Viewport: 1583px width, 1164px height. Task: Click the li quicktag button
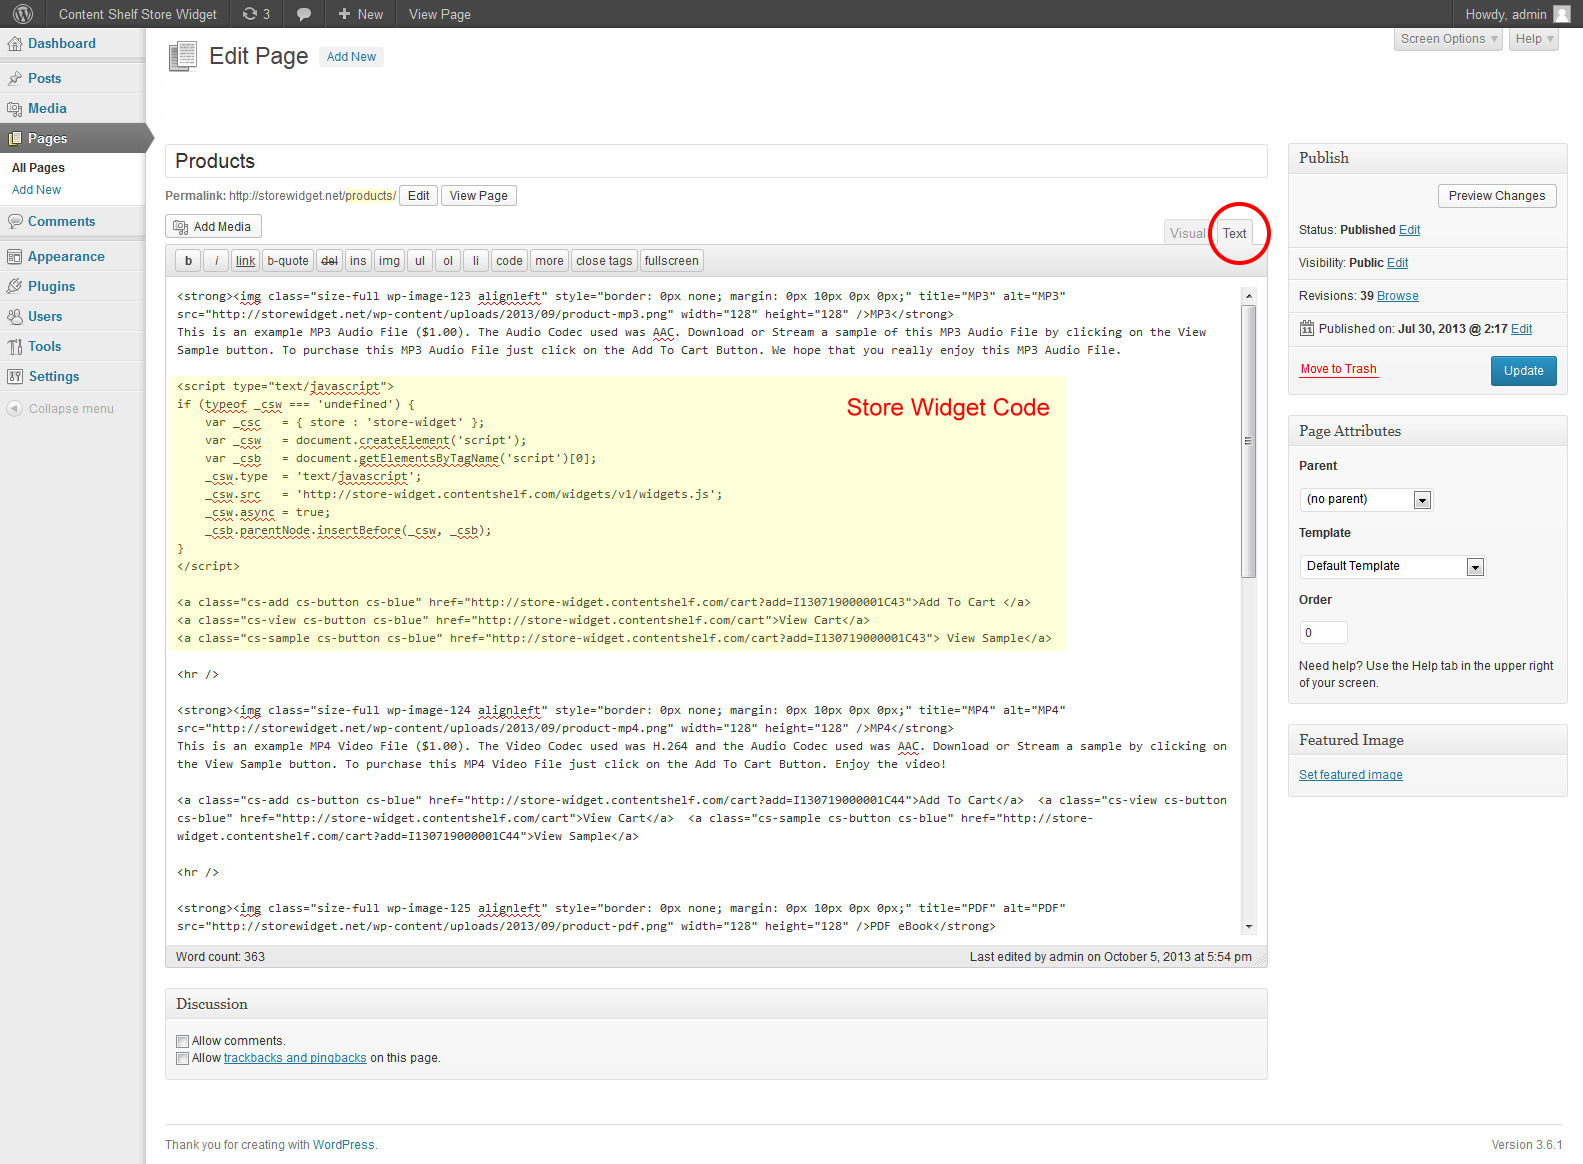pyautogui.click(x=476, y=261)
